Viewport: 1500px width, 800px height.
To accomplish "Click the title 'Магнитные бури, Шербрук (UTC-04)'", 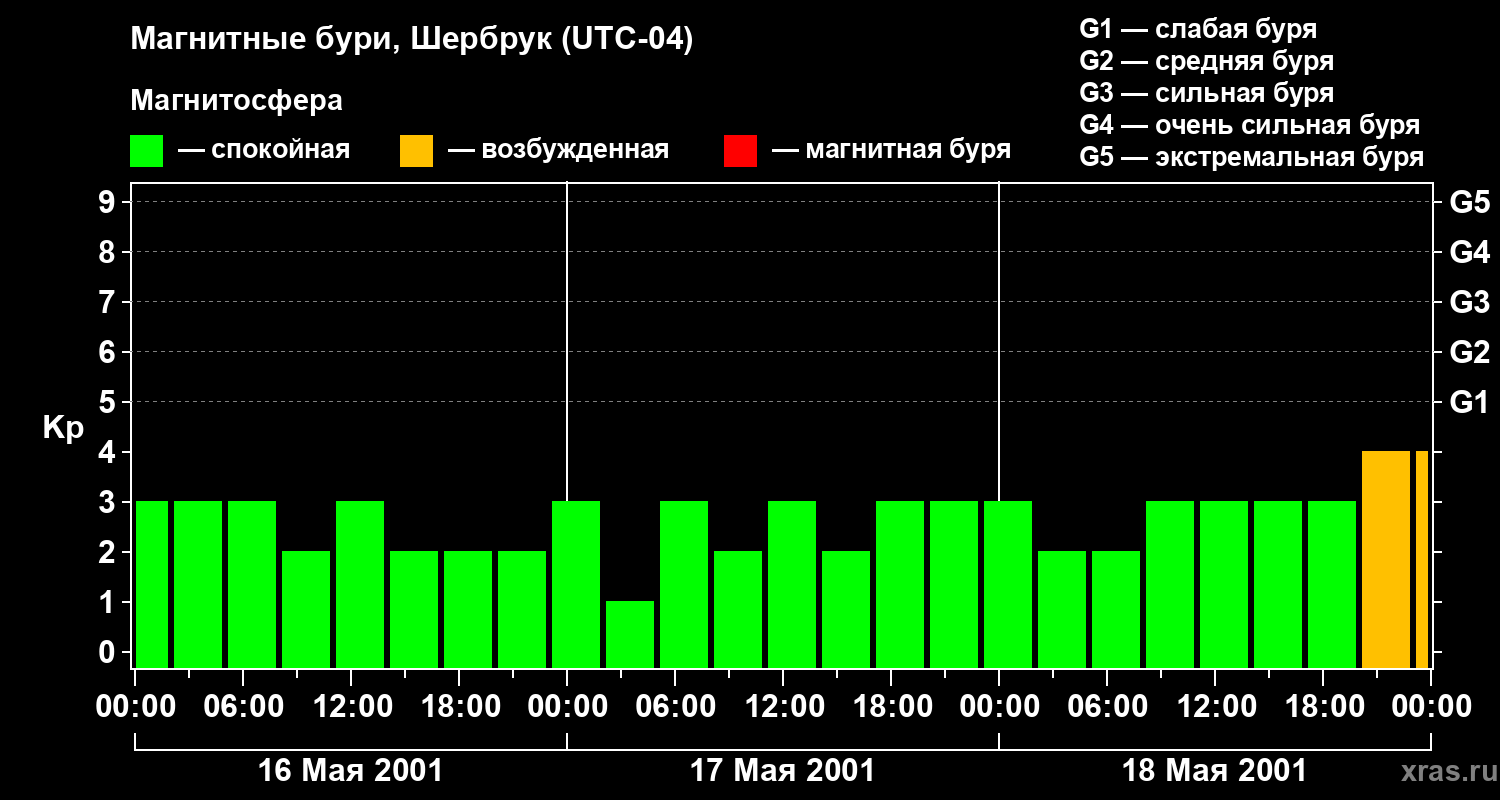I will [412, 41].
